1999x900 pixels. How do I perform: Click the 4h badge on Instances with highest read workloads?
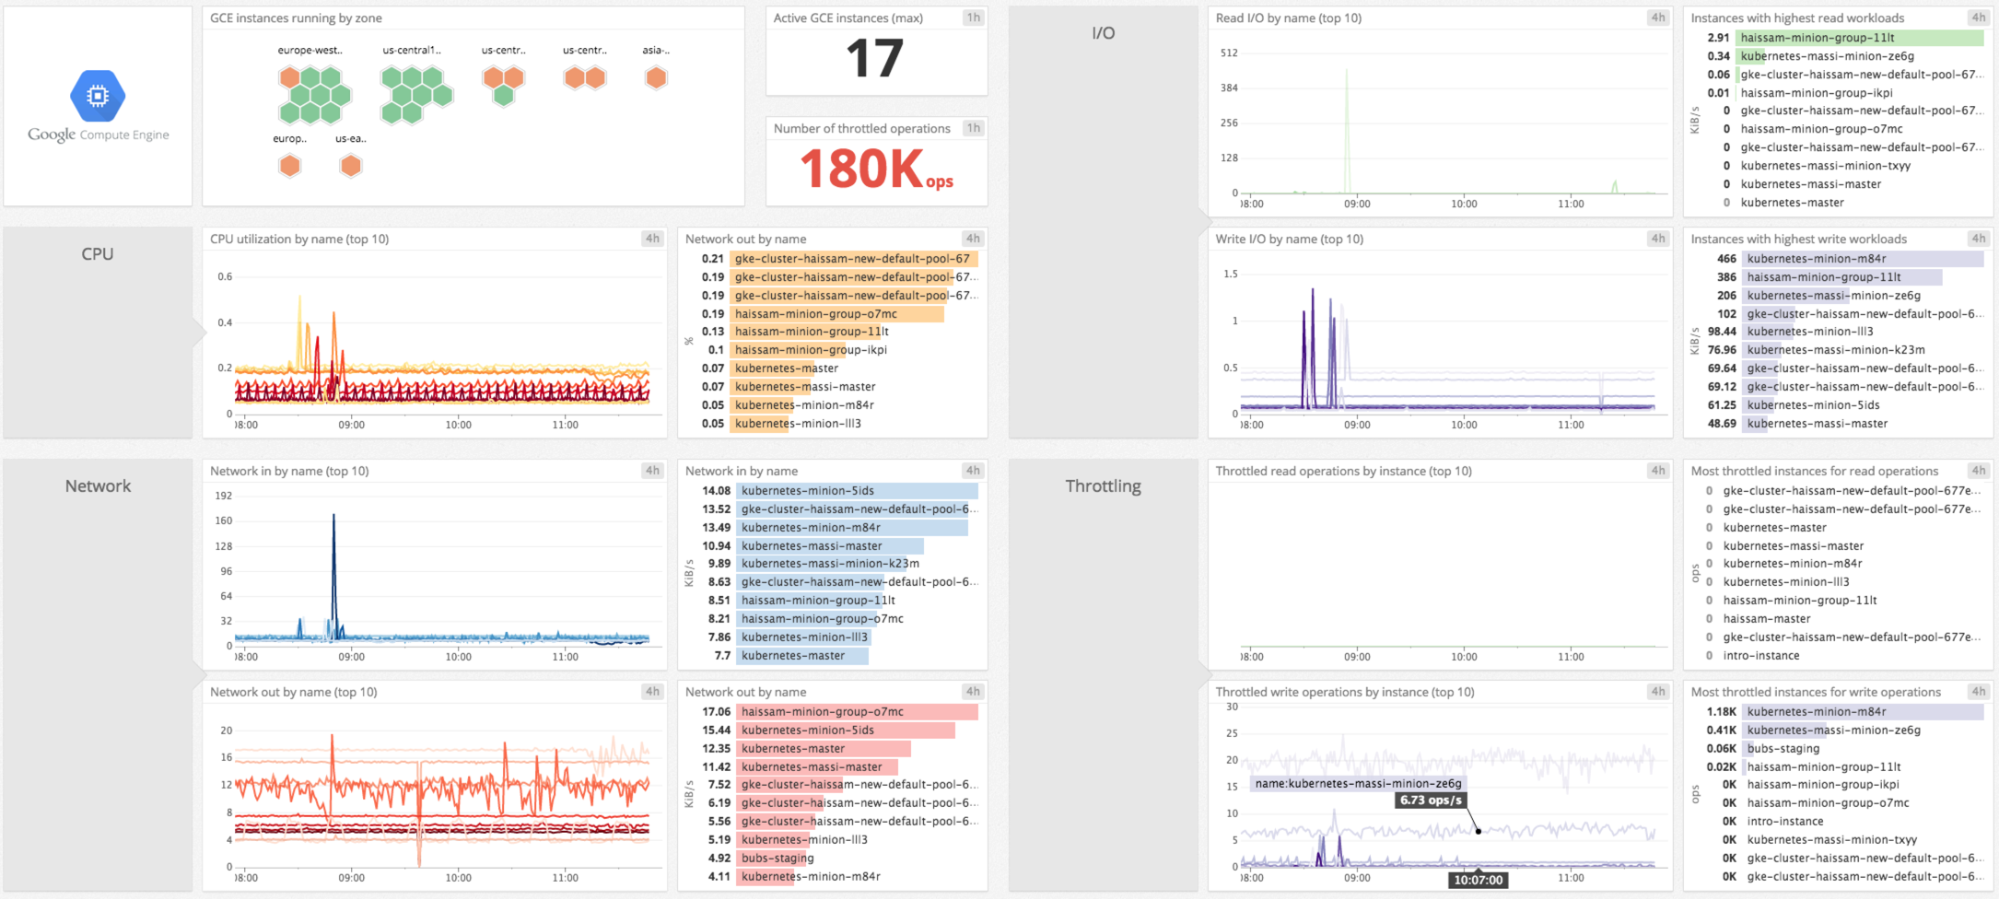click(x=1978, y=17)
